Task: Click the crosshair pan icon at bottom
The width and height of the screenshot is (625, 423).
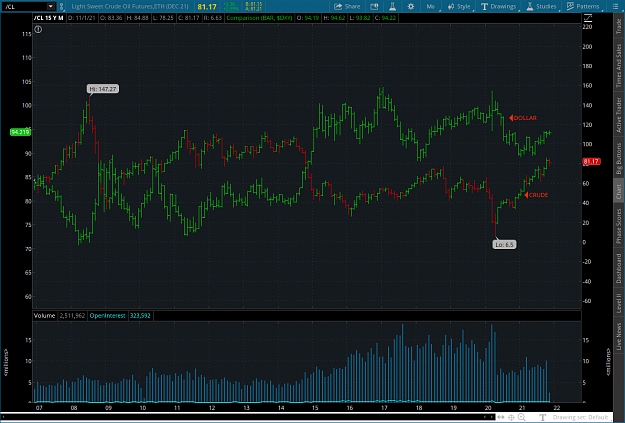Action: coord(511,417)
